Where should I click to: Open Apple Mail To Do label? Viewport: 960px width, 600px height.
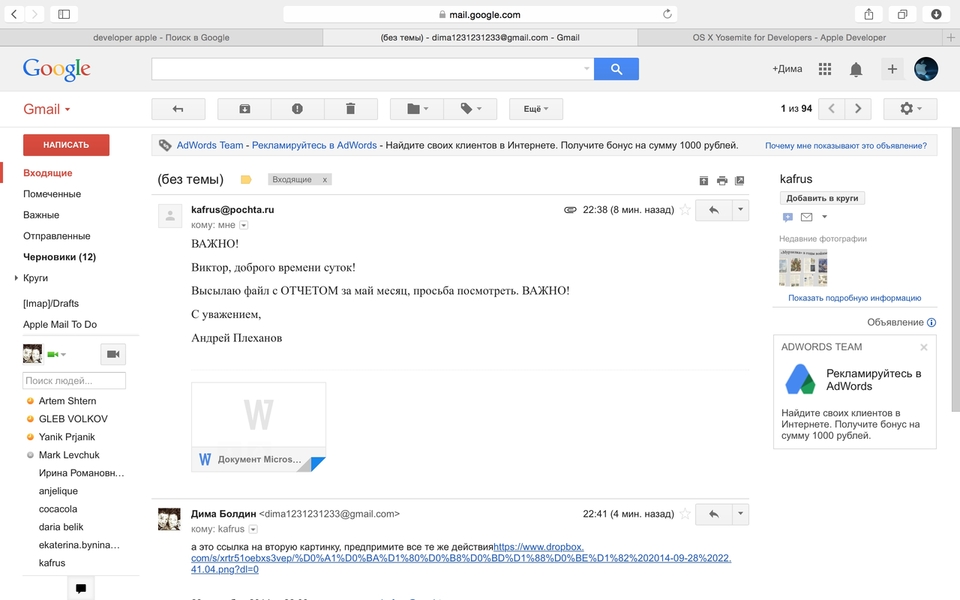coord(60,324)
